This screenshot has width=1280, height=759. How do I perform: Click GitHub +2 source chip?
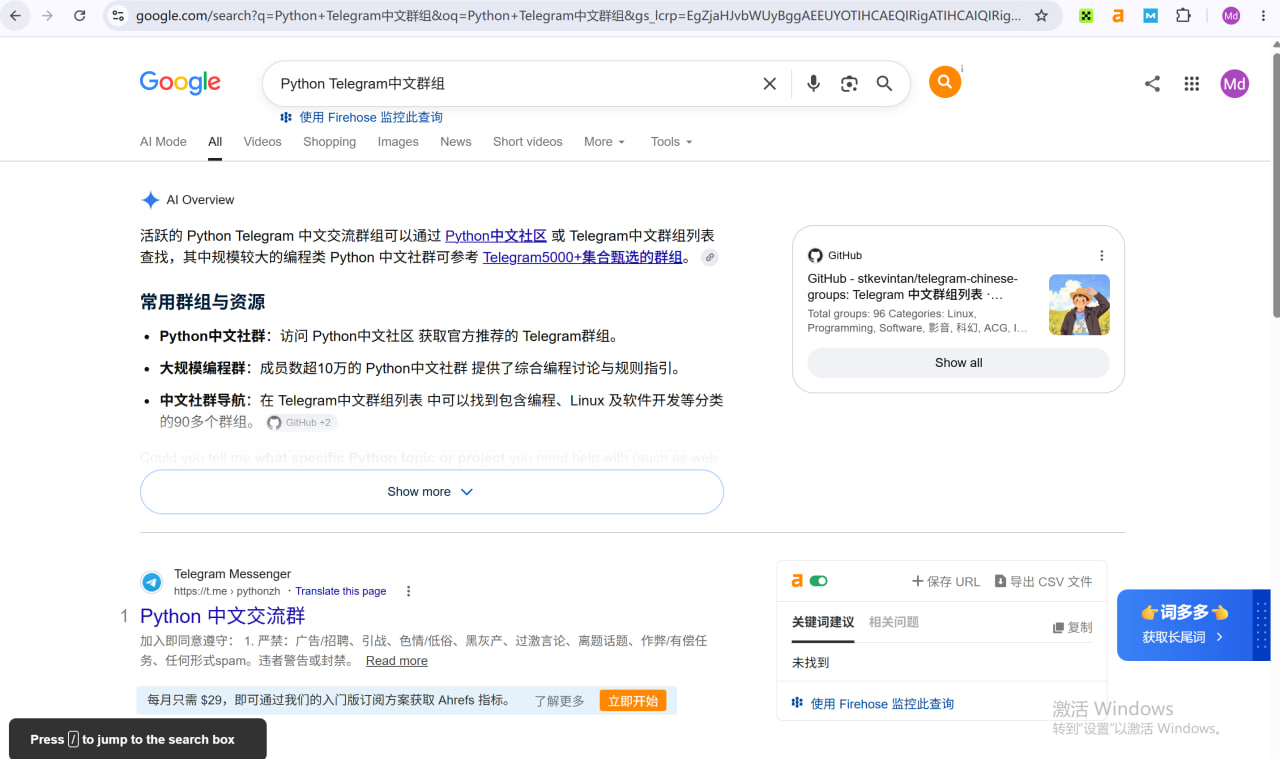pos(302,423)
